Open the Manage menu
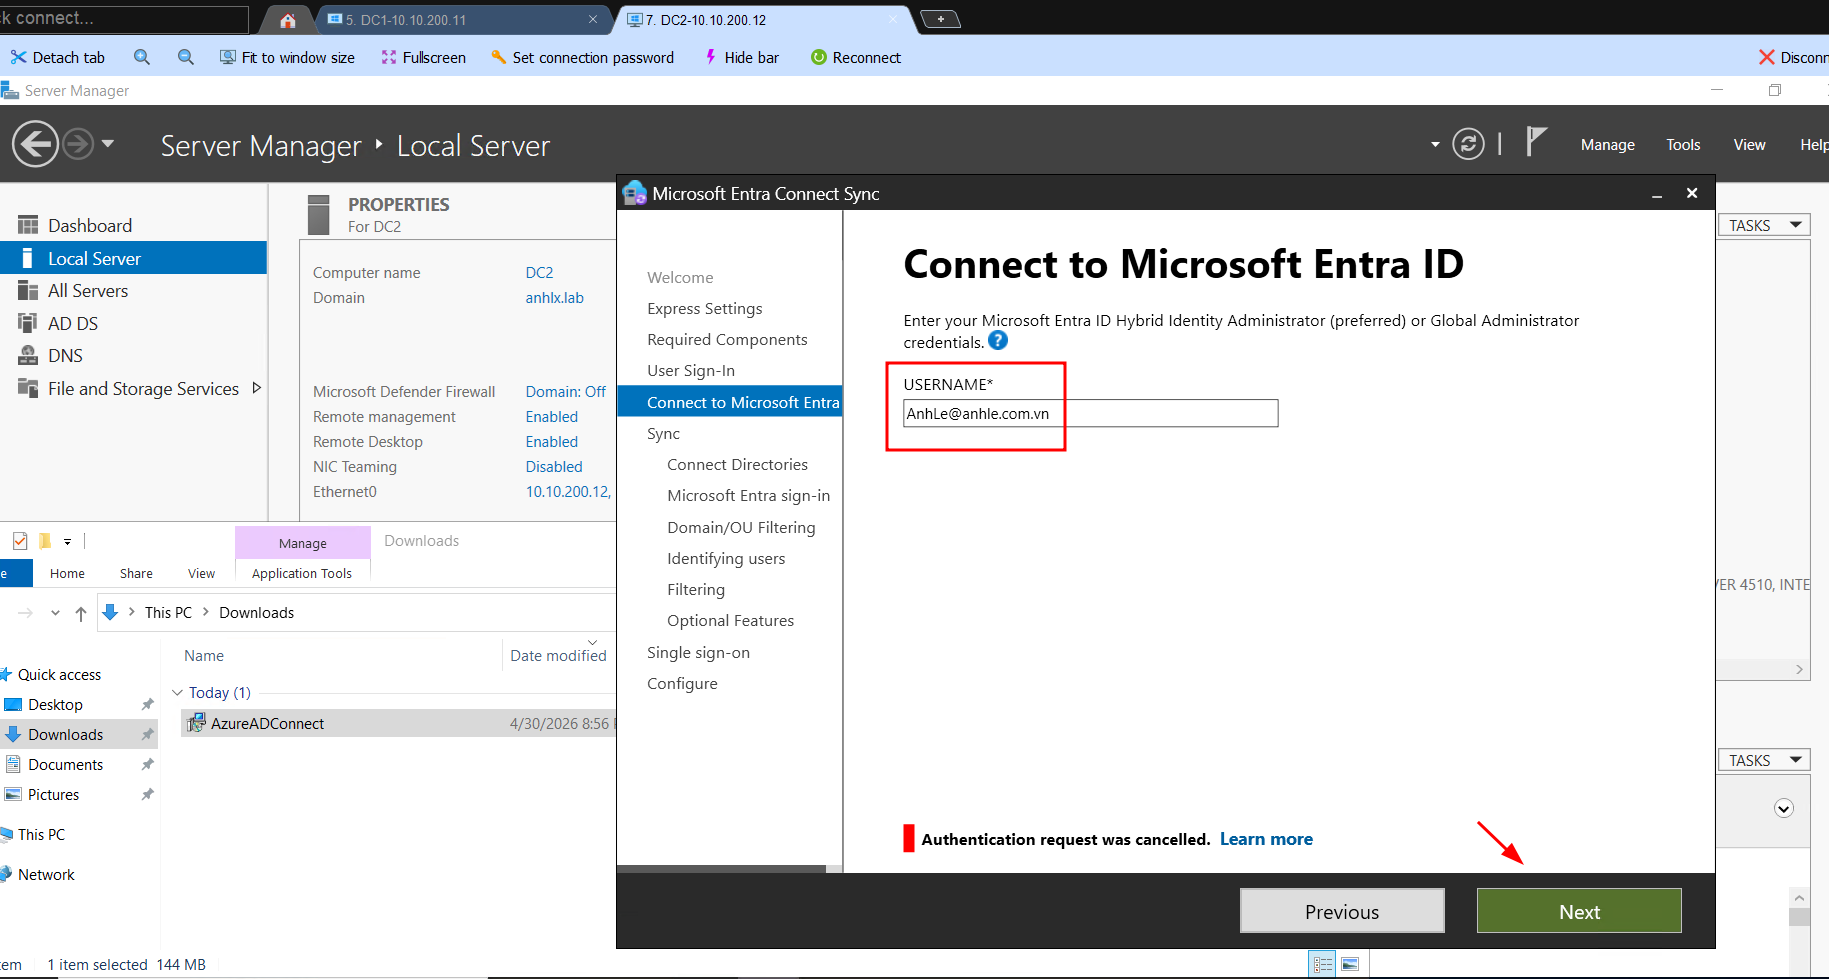Image resolution: width=1829 pixels, height=979 pixels. pos(1608,145)
